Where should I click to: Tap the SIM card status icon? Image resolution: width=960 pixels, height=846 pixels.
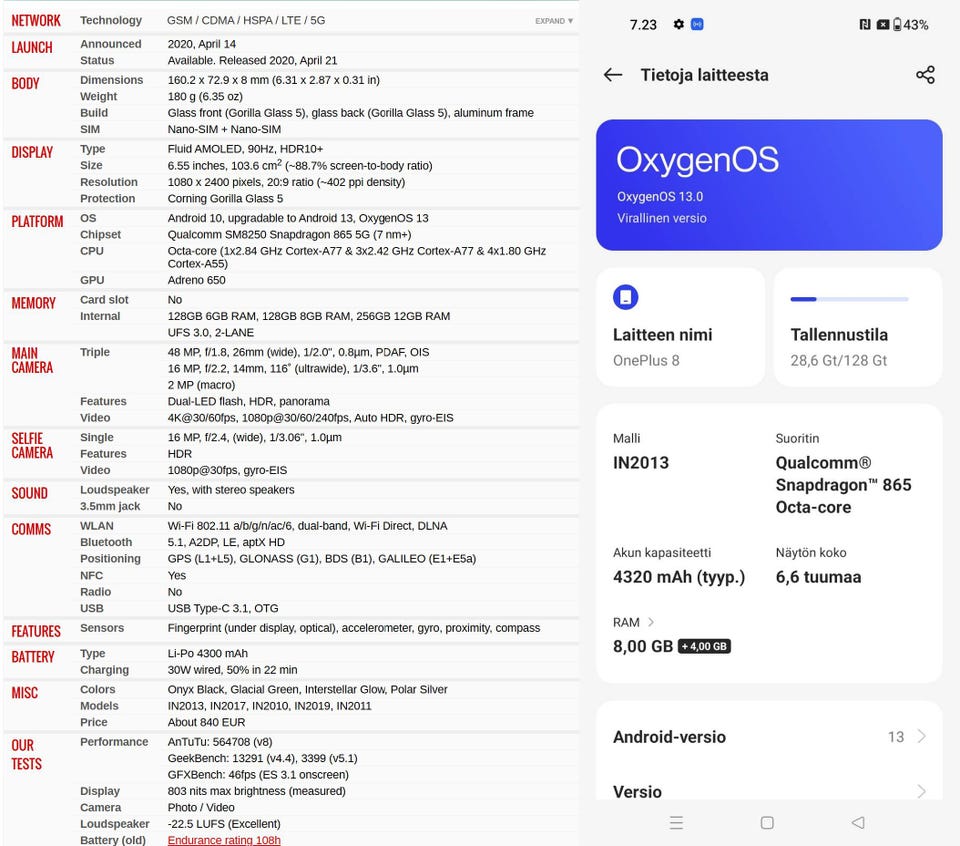pos(882,24)
